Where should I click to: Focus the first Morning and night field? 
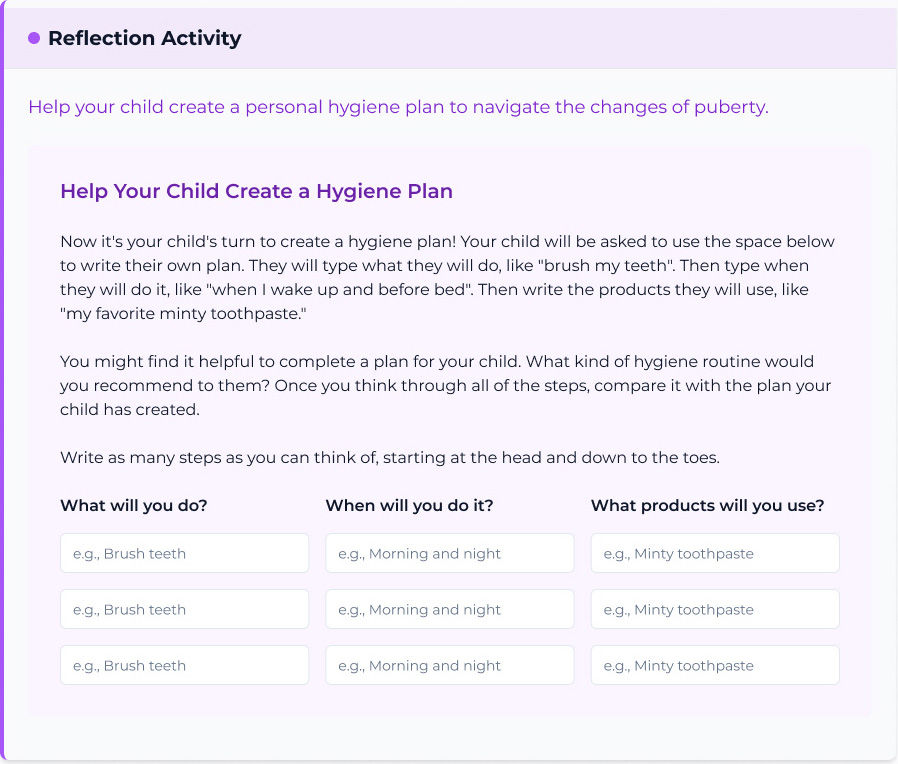point(449,553)
